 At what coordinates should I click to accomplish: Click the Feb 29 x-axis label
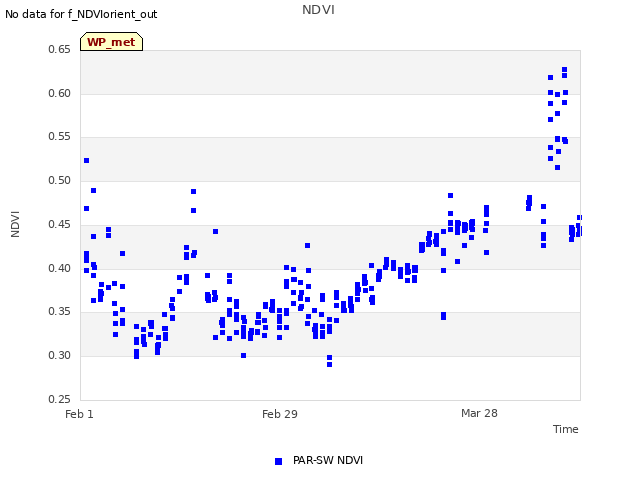280,414
